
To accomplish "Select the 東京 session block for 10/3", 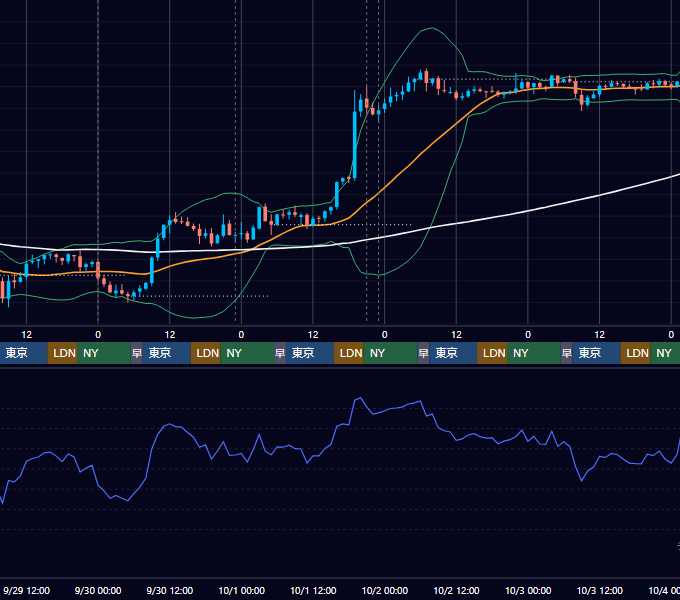I will click(596, 353).
